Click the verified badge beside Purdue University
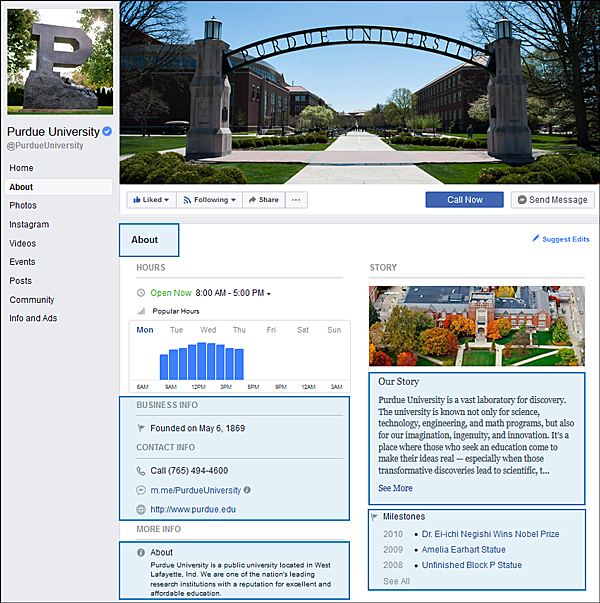Viewport: 600px width, 603px height. point(107,132)
